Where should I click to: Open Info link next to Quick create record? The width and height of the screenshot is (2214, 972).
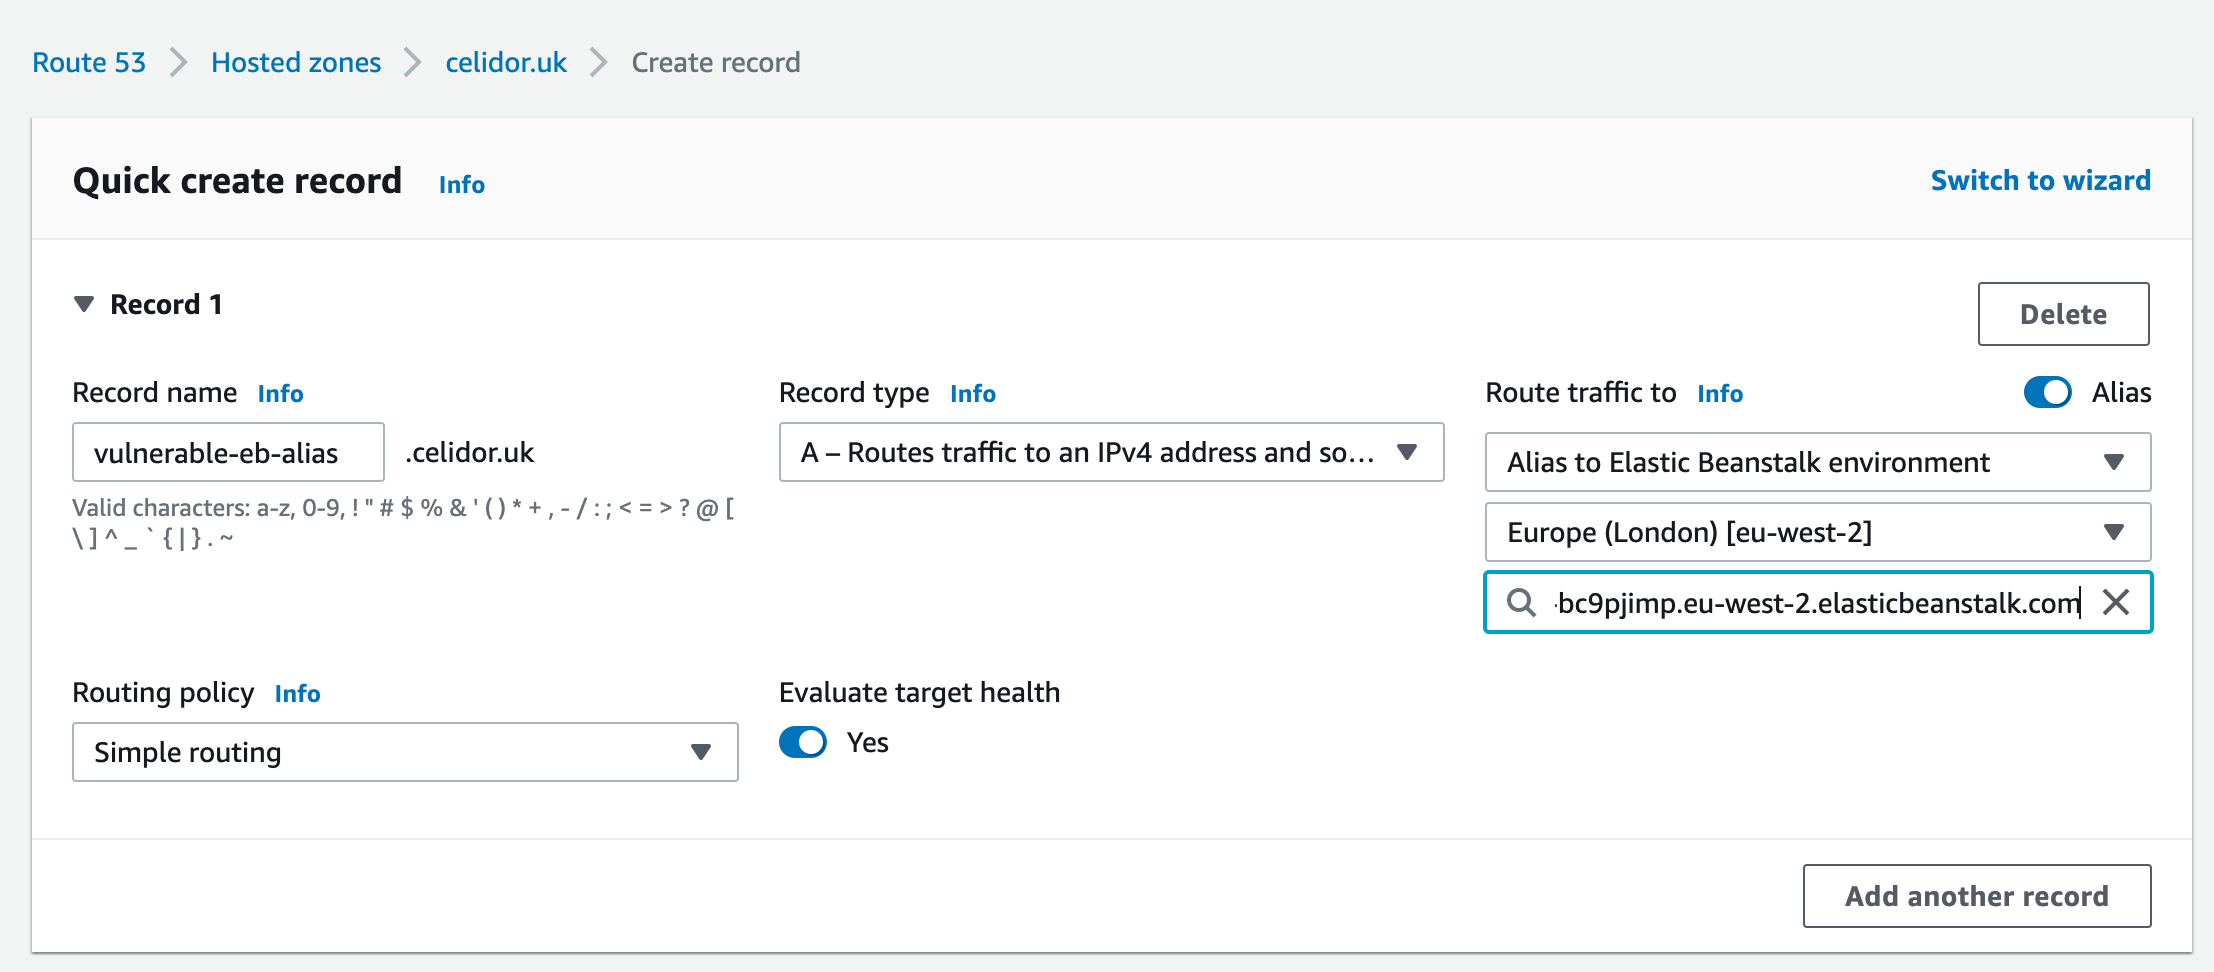[x=462, y=184]
